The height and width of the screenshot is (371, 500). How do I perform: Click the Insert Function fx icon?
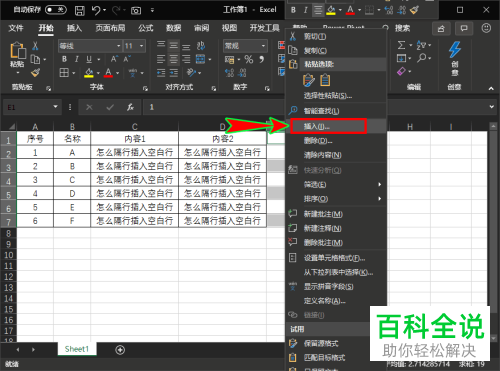click(x=130, y=107)
